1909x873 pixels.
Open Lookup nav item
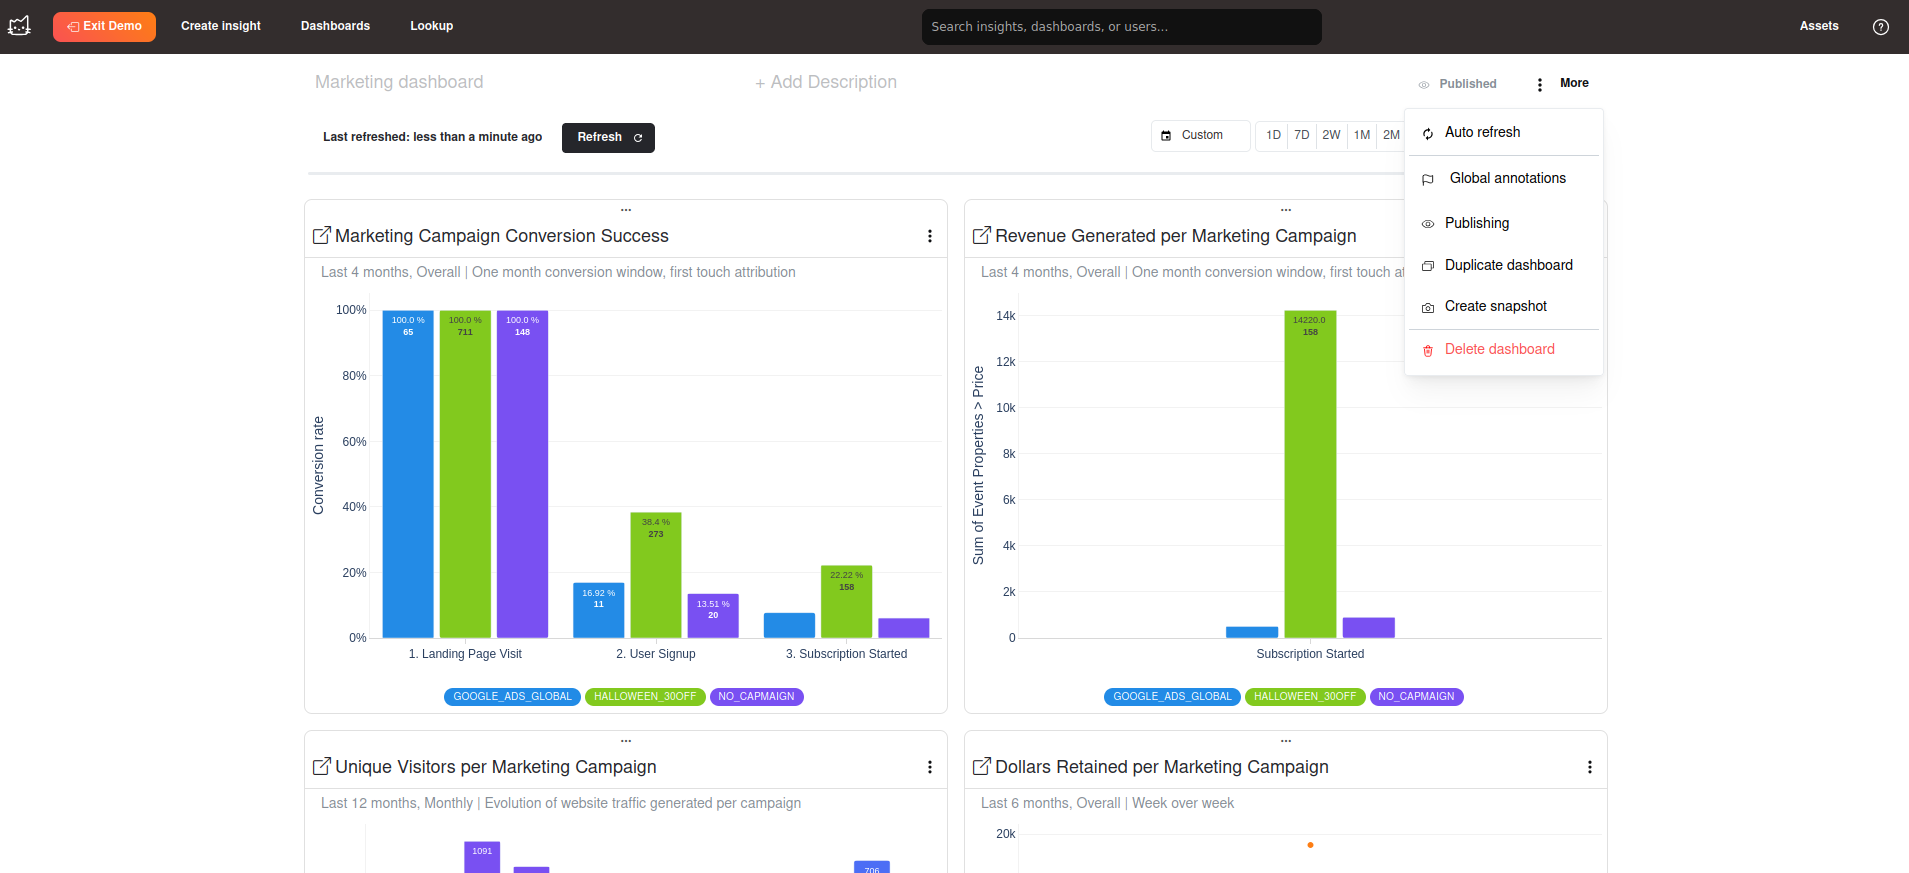(x=431, y=26)
